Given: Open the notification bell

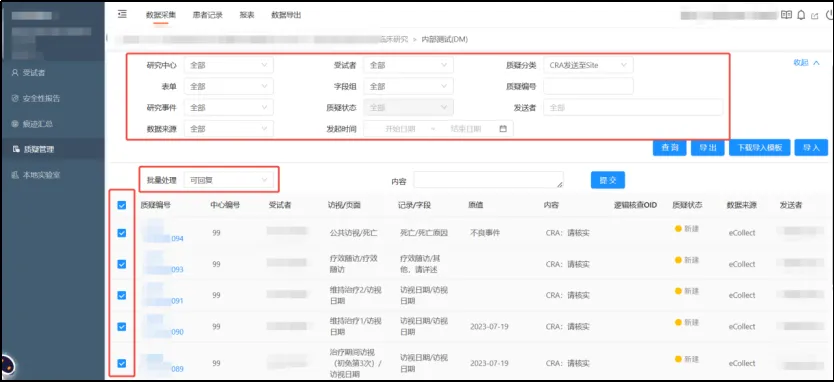Looking at the screenshot, I should click(x=801, y=15).
